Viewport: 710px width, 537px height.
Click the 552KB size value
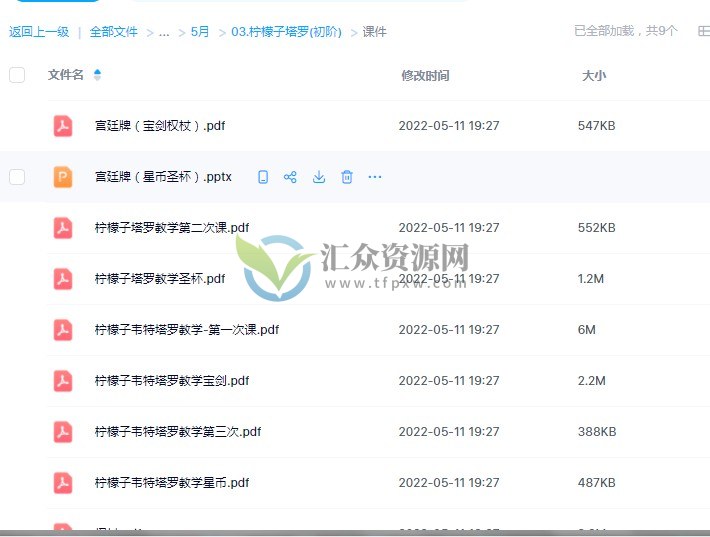pyautogui.click(x=596, y=227)
